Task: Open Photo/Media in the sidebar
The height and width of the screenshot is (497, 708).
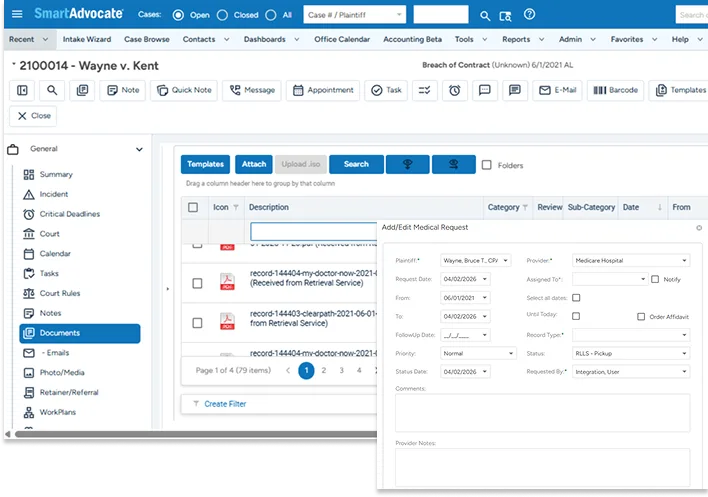Action: click(62, 373)
